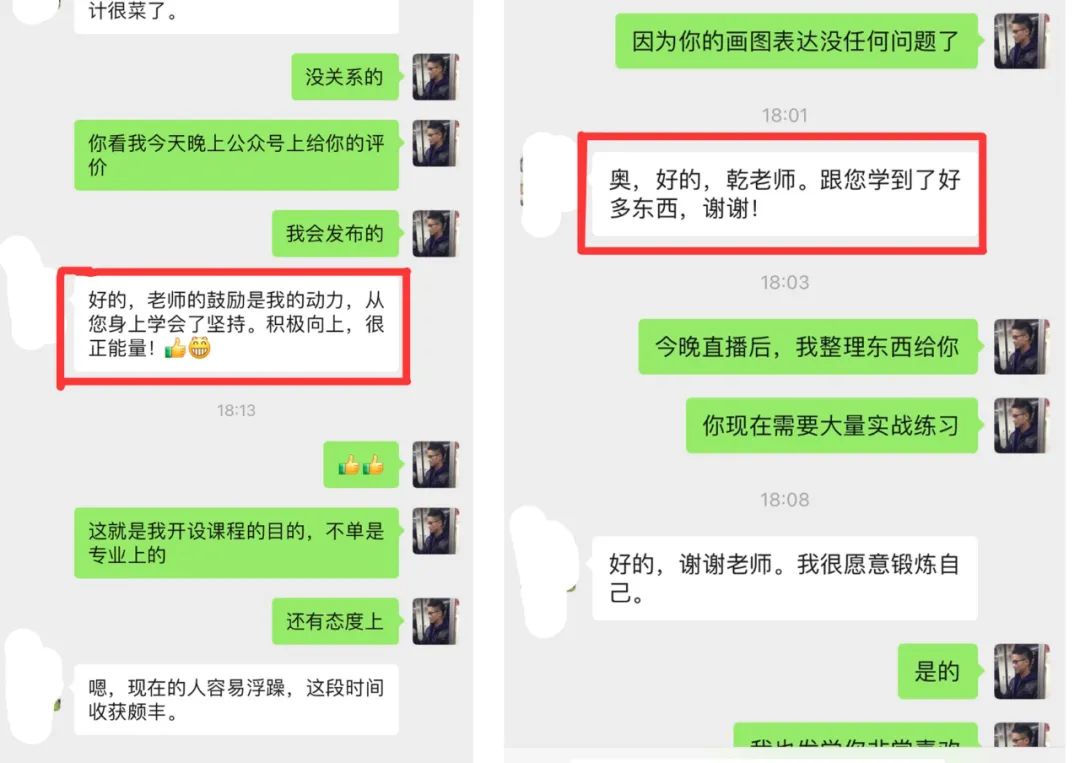This screenshot has width=1080, height=763.
Task: Tap avatar beside 你现在需要大量实战练习 message
Action: [x=1021, y=425]
